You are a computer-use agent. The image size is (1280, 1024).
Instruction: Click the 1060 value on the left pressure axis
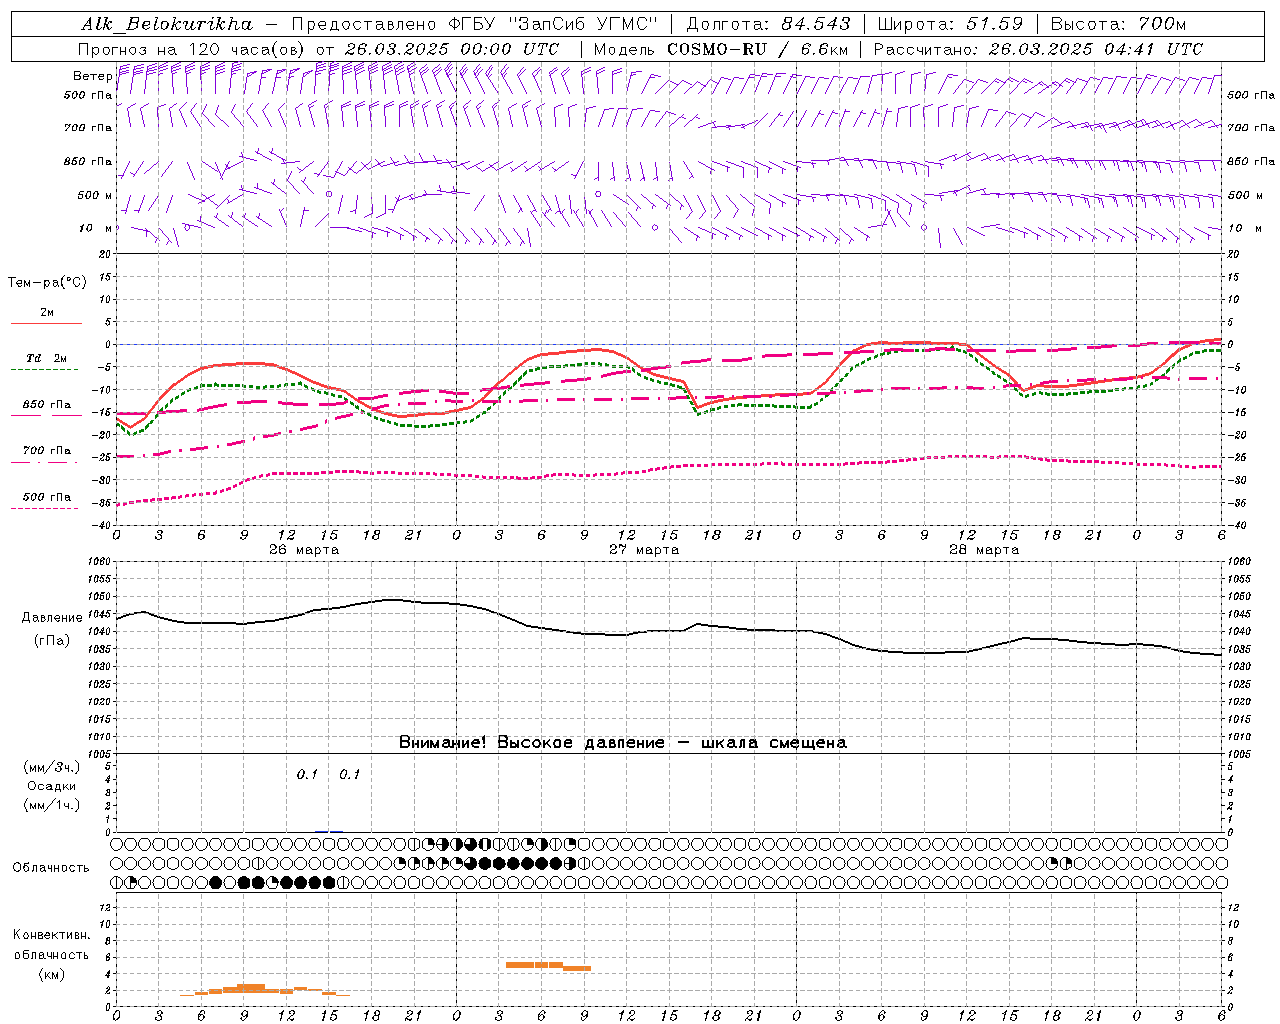pyautogui.click(x=101, y=562)
